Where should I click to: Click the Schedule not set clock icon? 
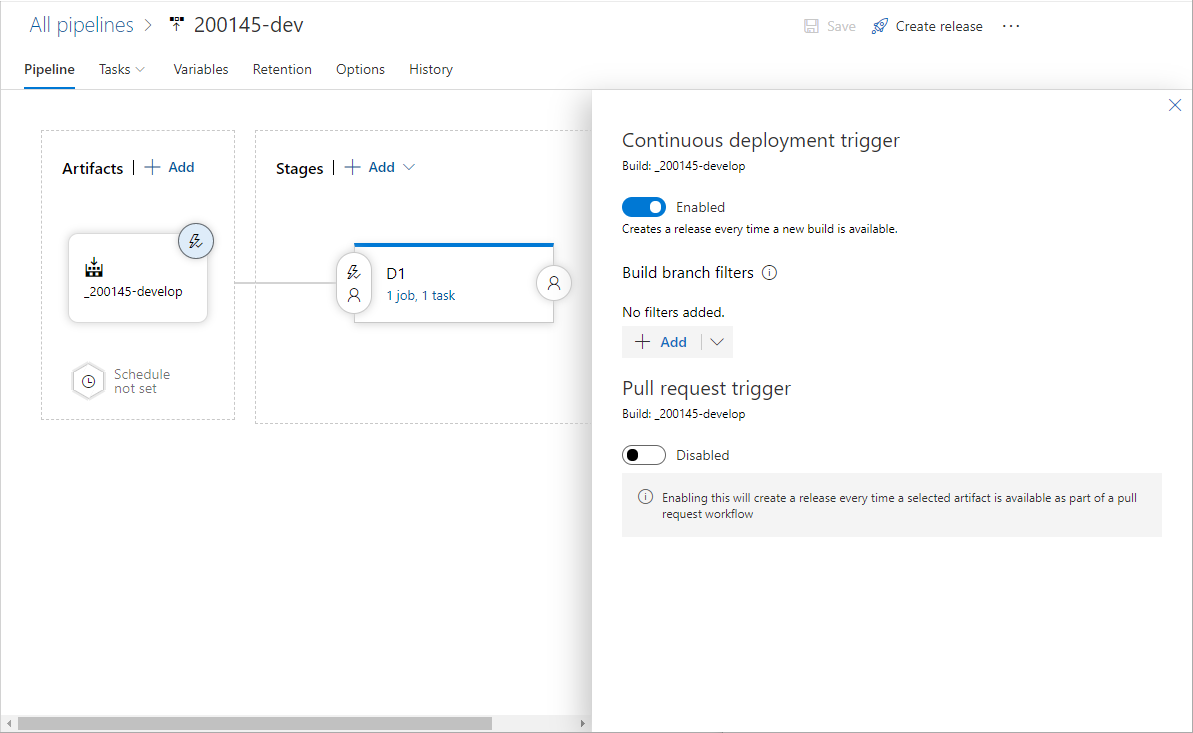pos(88,380)
